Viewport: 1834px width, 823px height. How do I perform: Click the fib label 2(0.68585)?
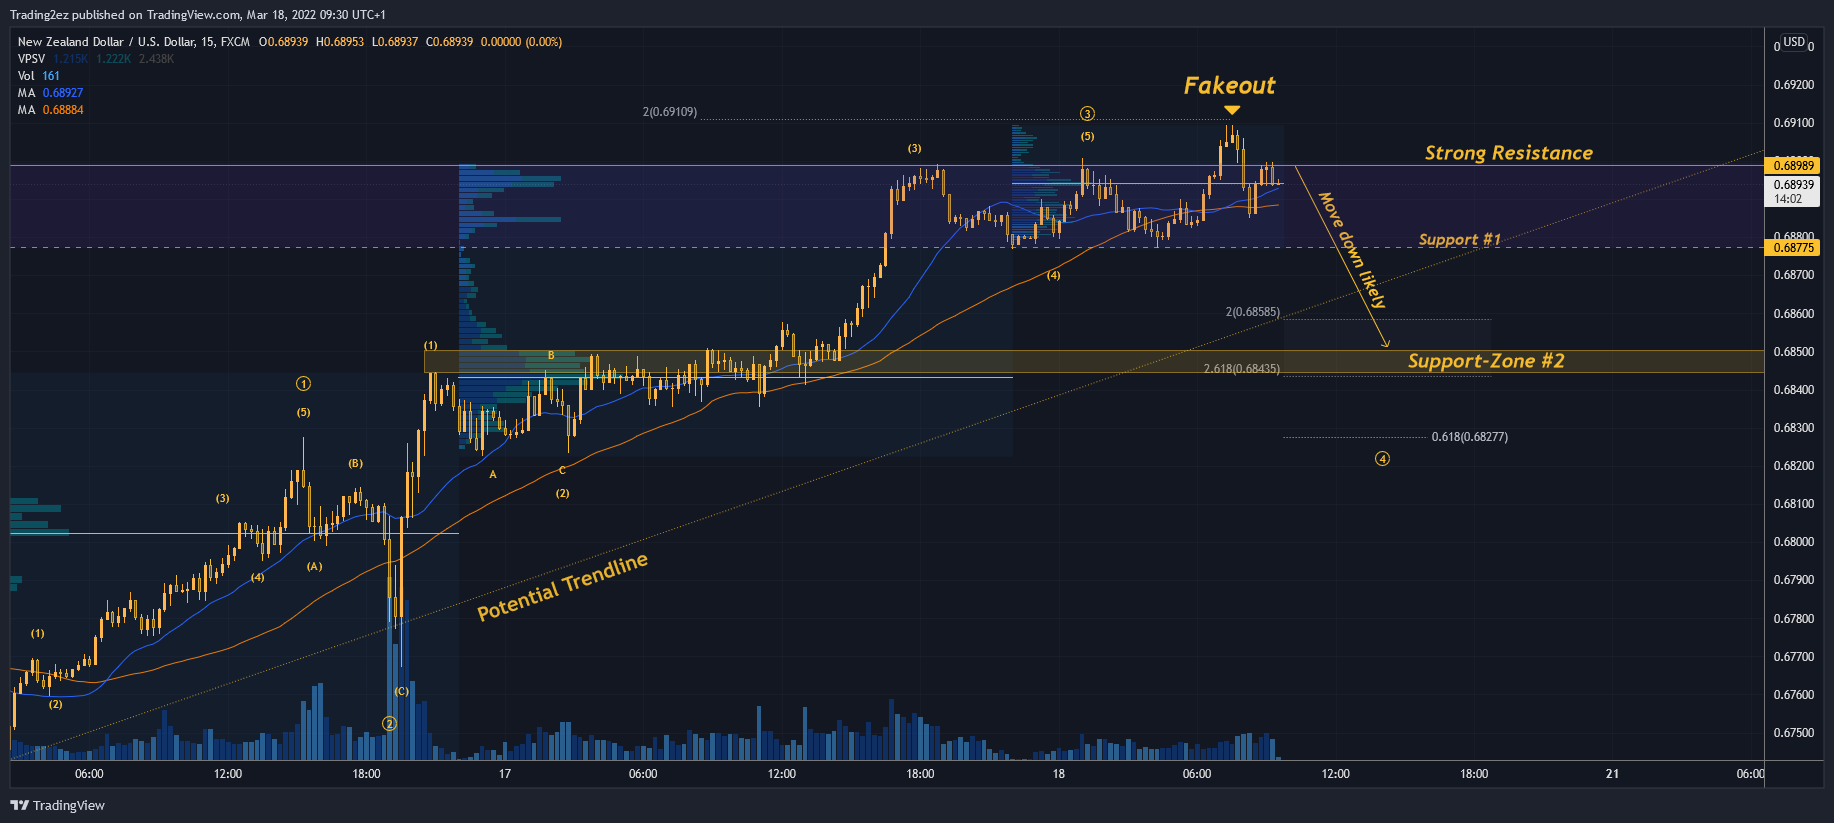pos(1252,312)
